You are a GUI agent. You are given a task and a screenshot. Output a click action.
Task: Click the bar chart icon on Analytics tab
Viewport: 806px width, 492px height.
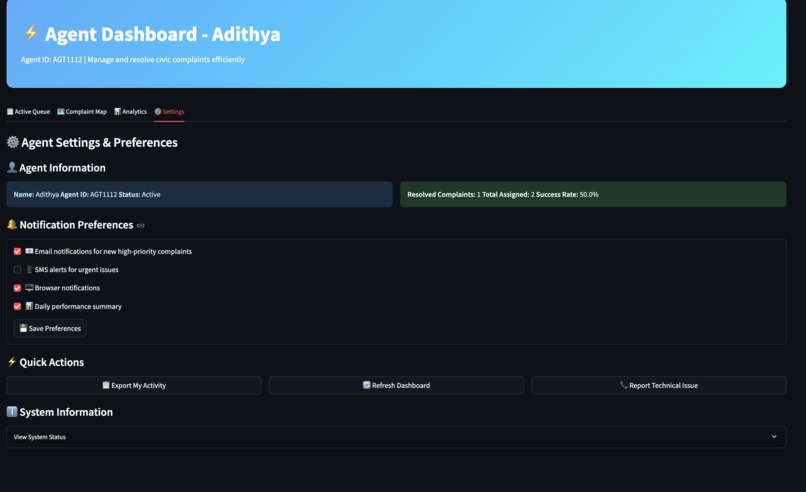[x=117, y=112]
